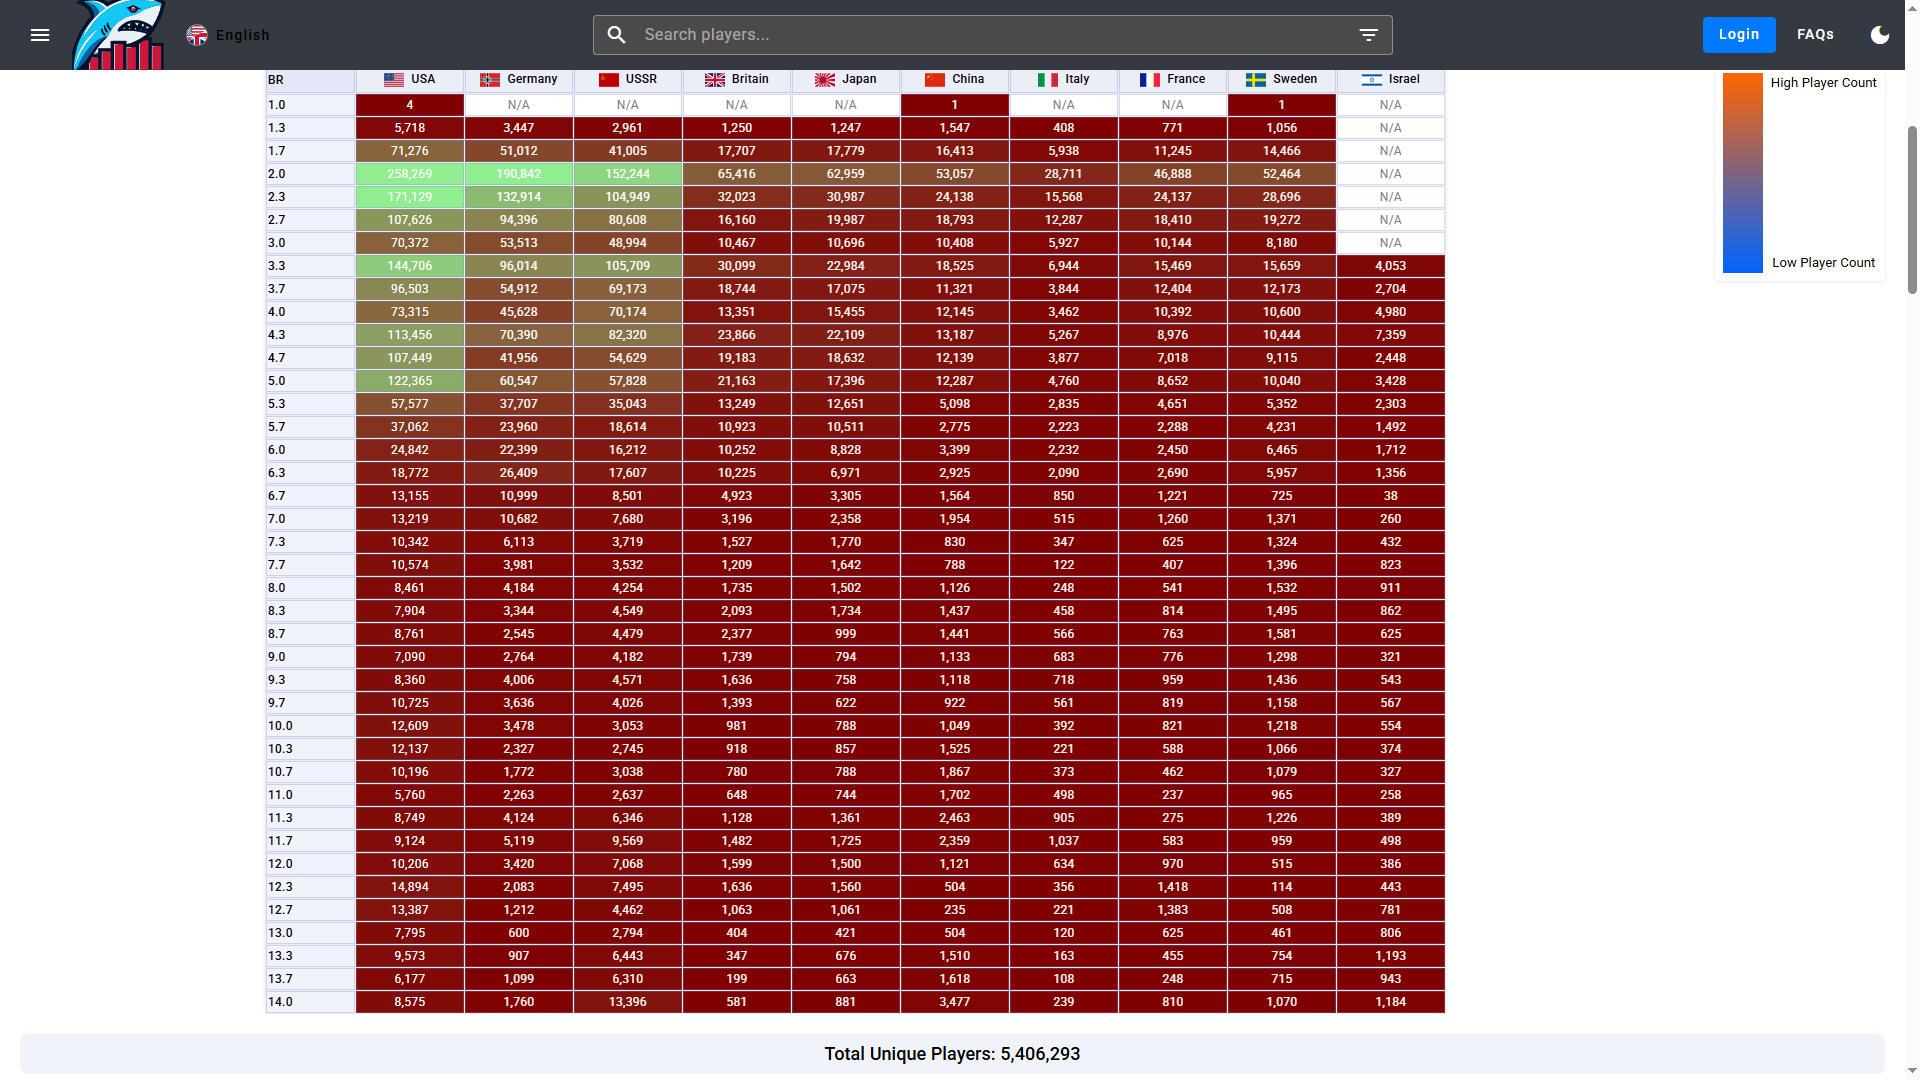Open the FAQs page
This screenshot has width=1920, height=1080.
[1815, 35]
